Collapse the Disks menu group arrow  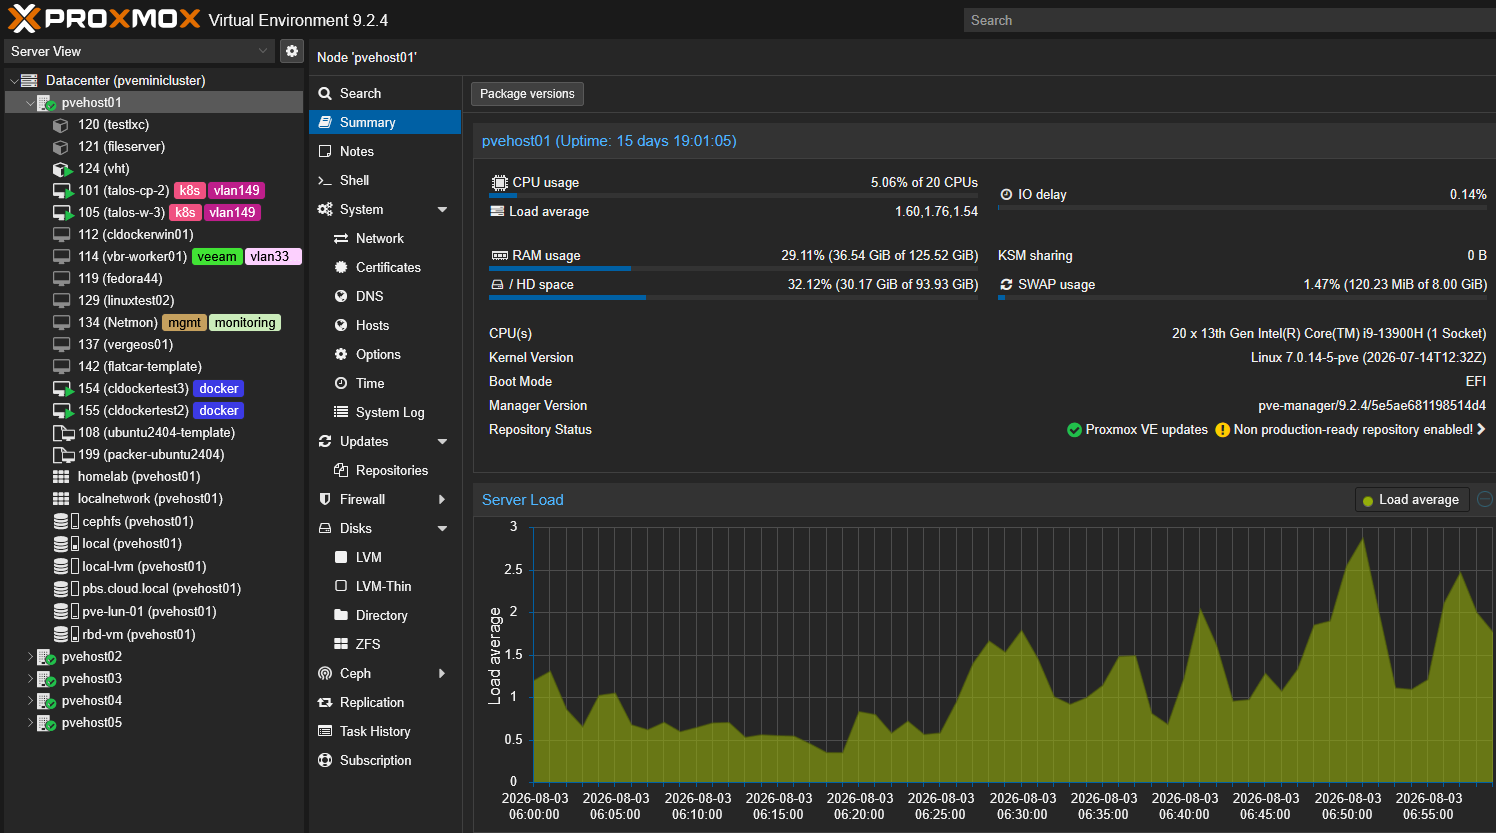pos(442,528)
